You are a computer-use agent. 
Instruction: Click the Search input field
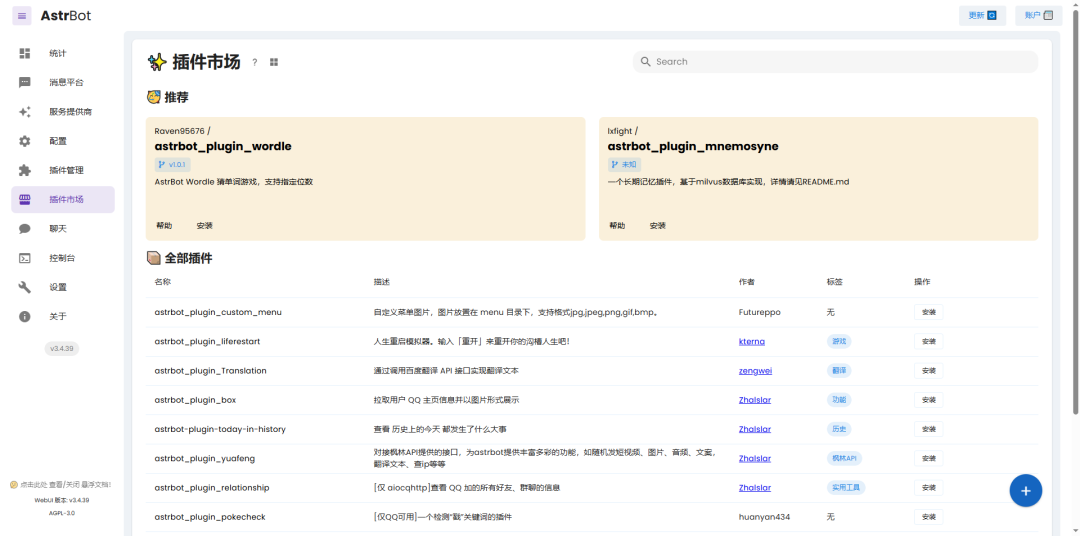[x=835, y=61]
